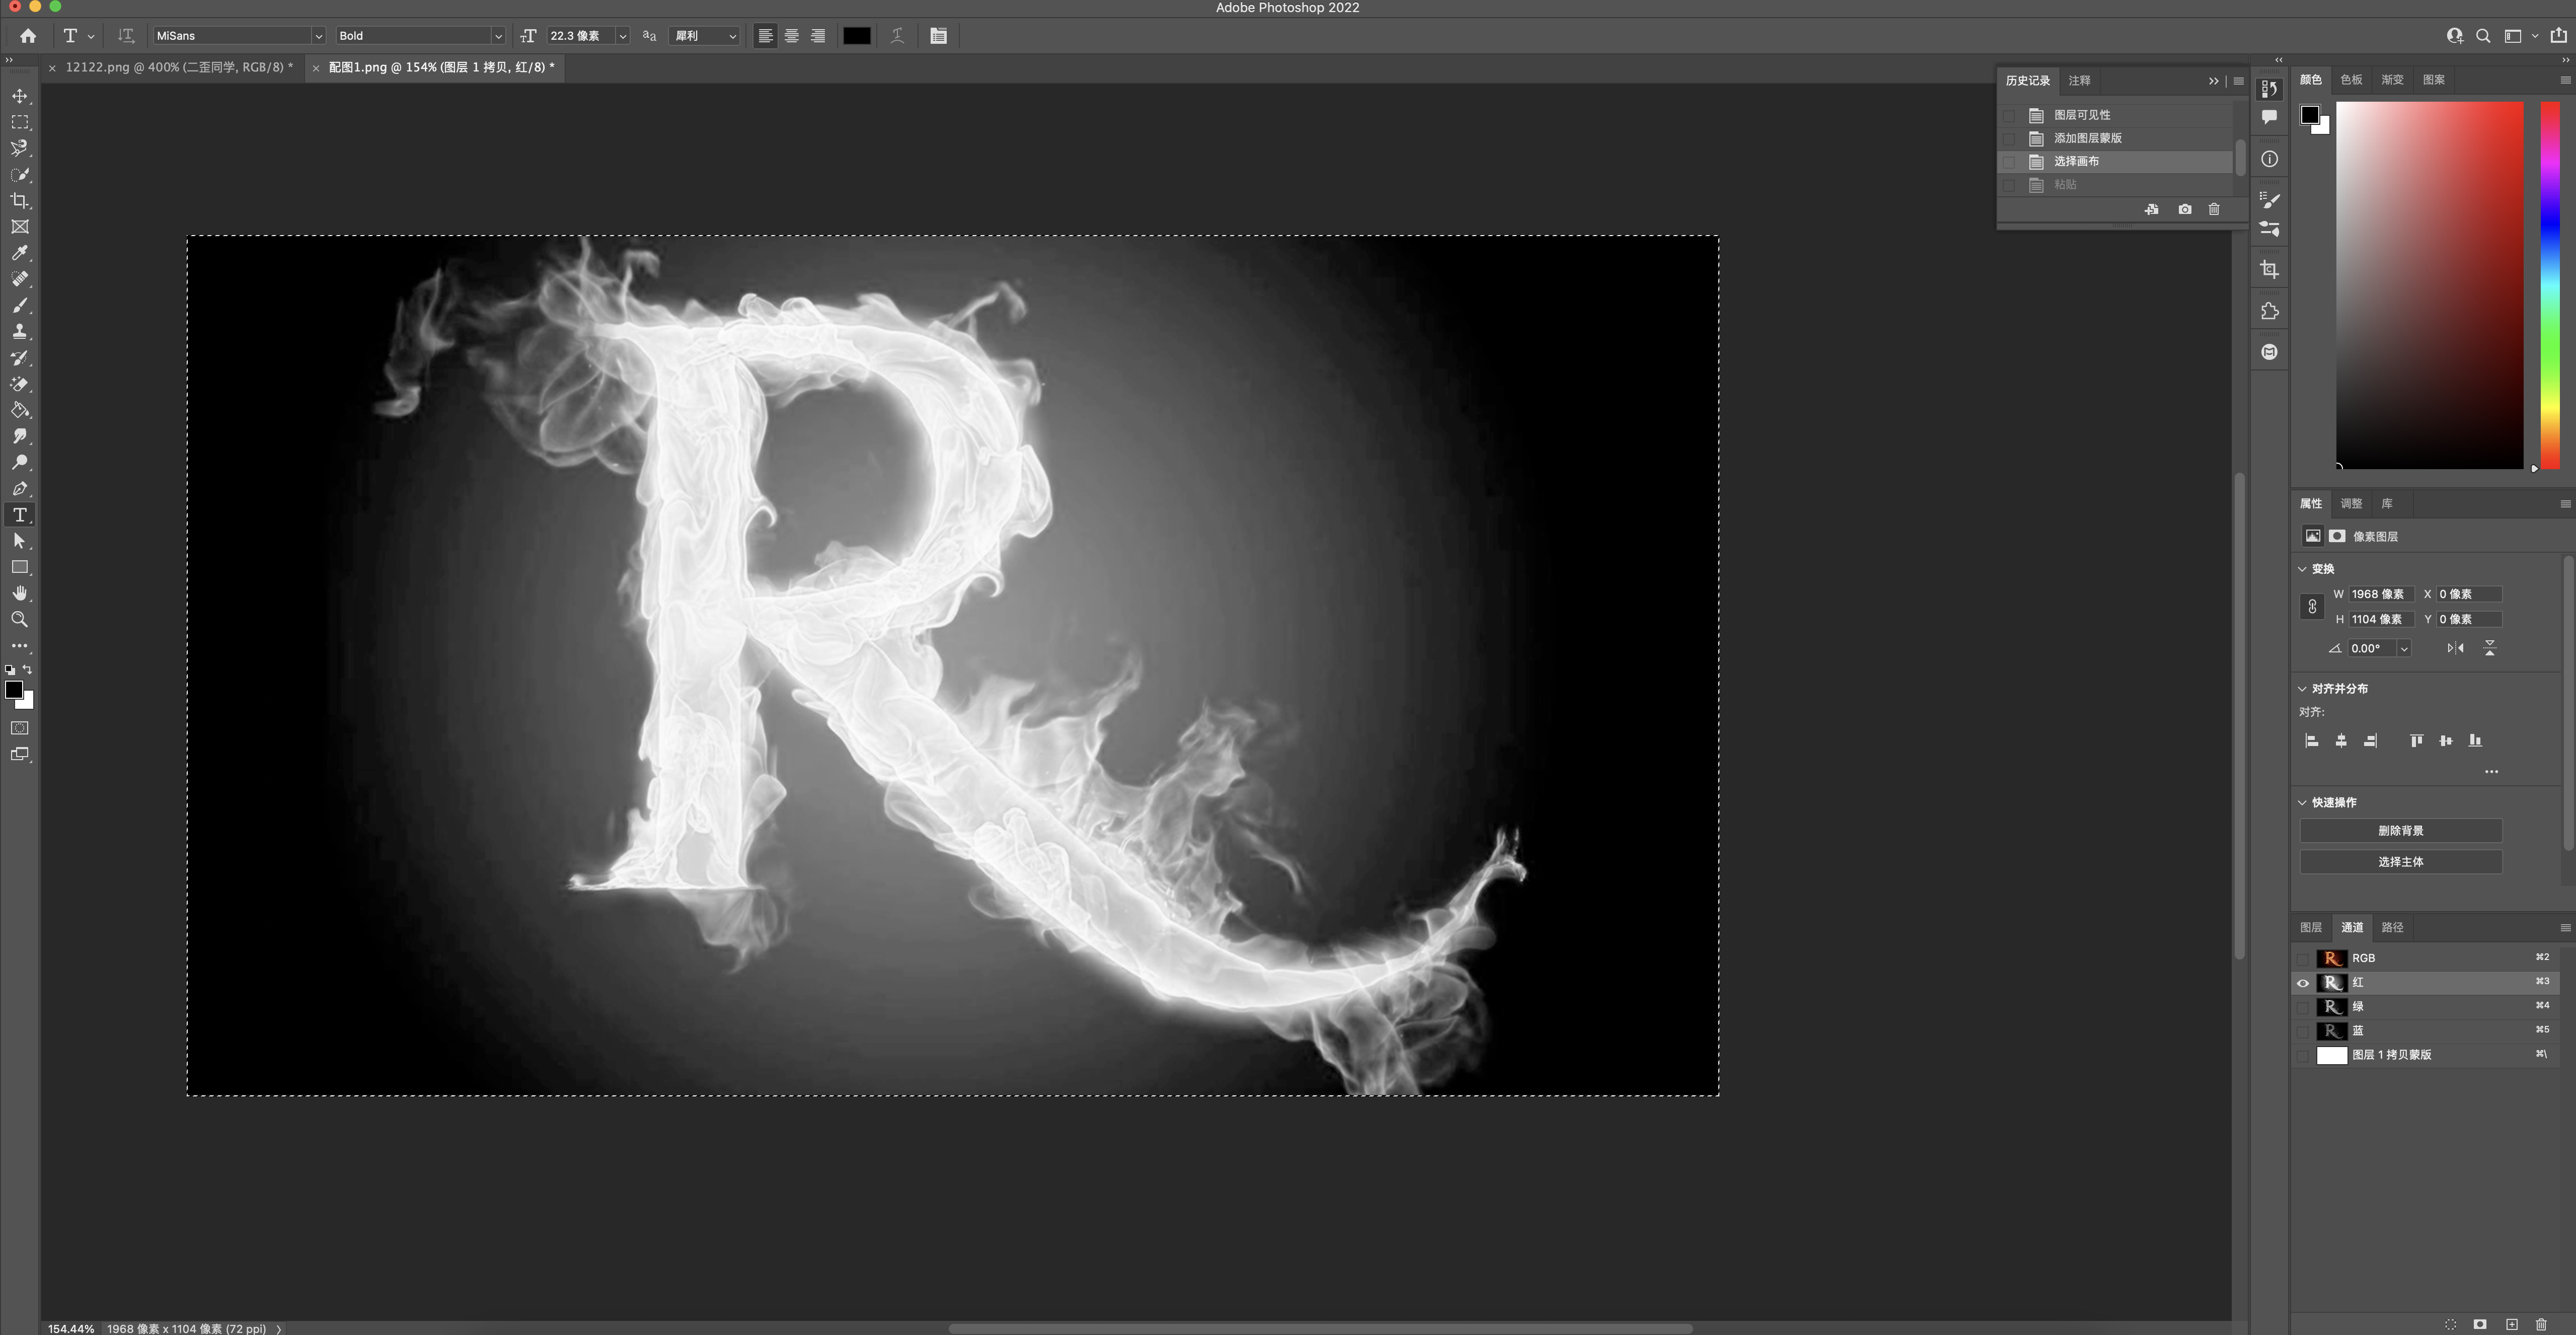Collapse the 快速操作 section
Viewport: 2576px width, 1335px height.
coord(2302,802)
